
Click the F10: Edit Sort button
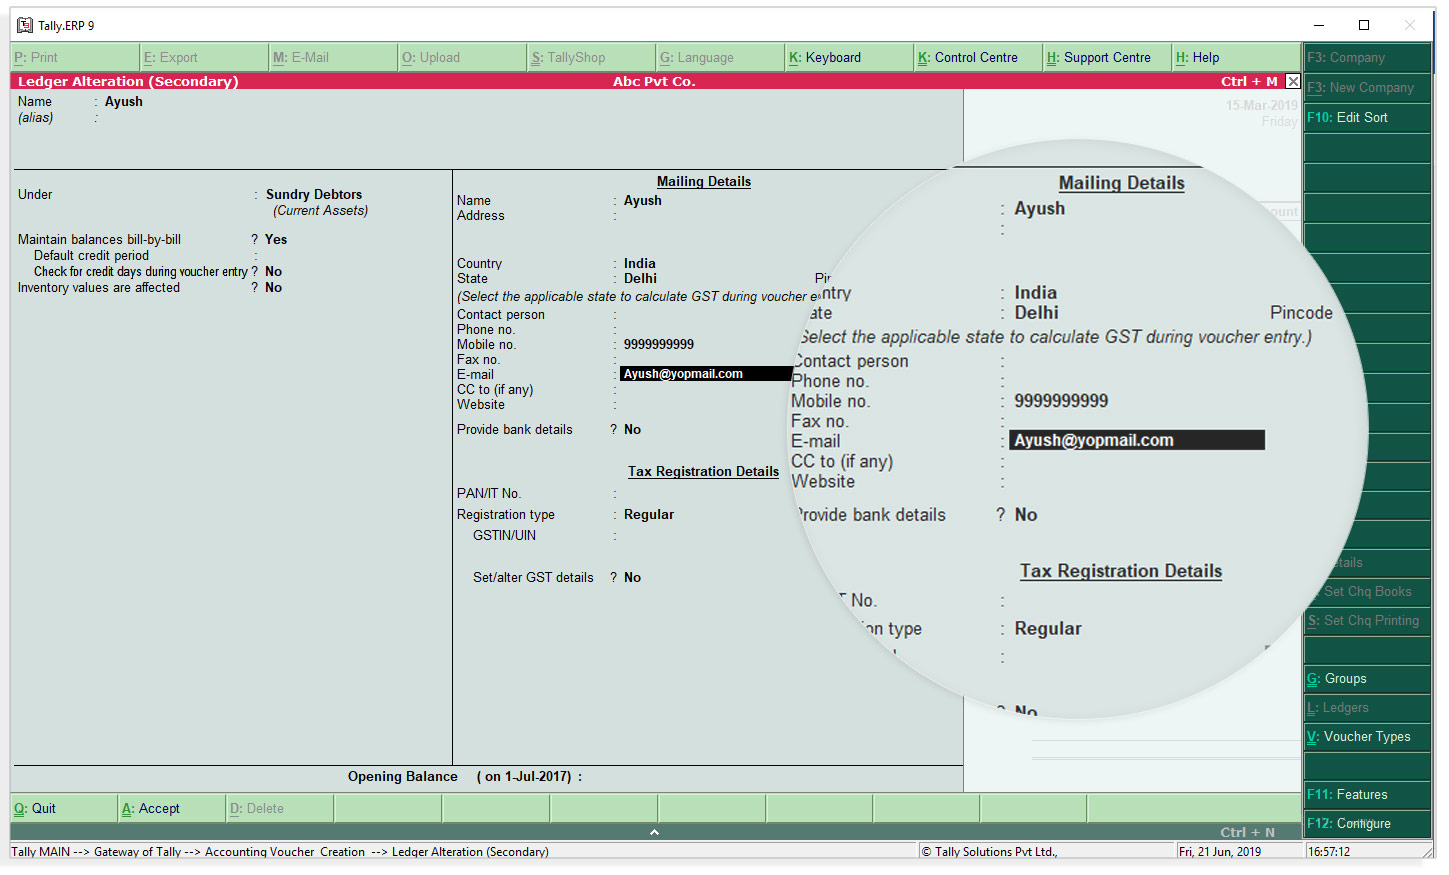coord(1367,118)
